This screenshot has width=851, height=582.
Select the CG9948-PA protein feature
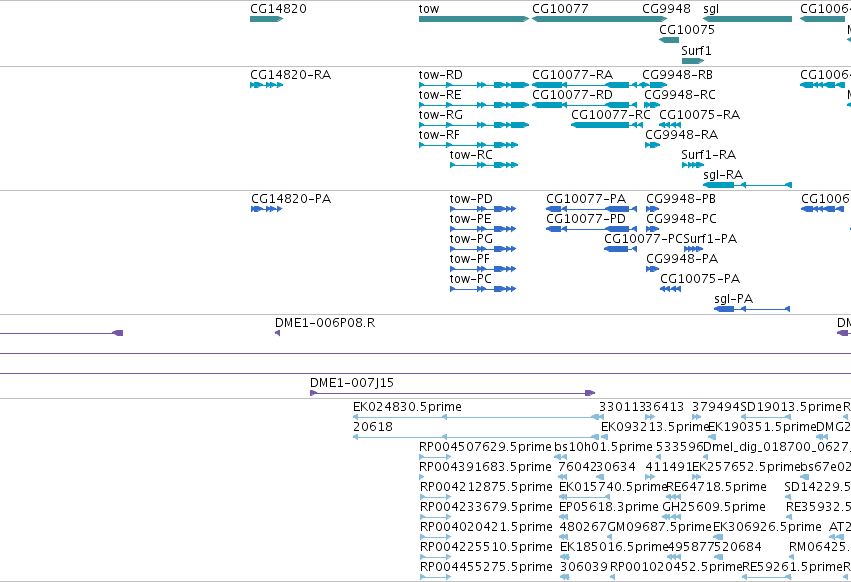[652, 269]
